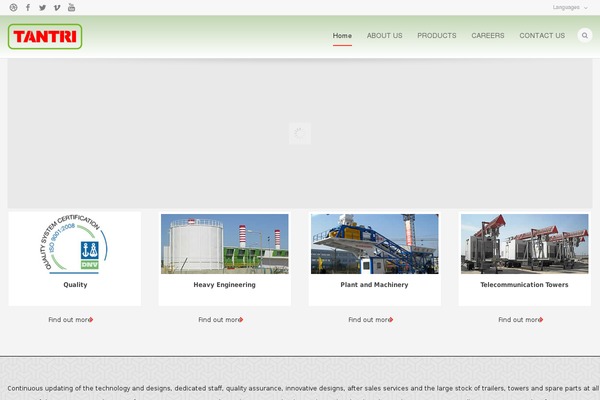Select the Heavy Engineering heading
Screen dimensions: 600x400
coord(224,285)
